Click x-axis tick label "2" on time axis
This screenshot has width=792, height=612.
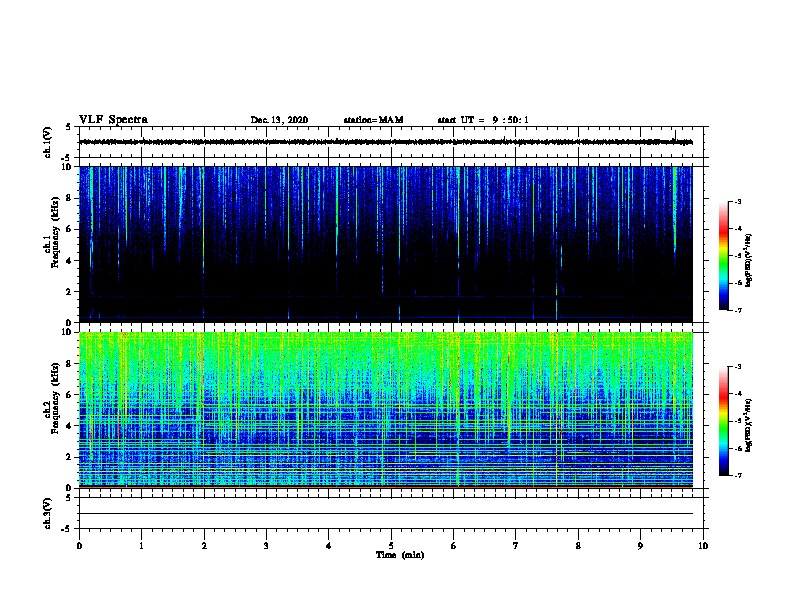point(204,546)
